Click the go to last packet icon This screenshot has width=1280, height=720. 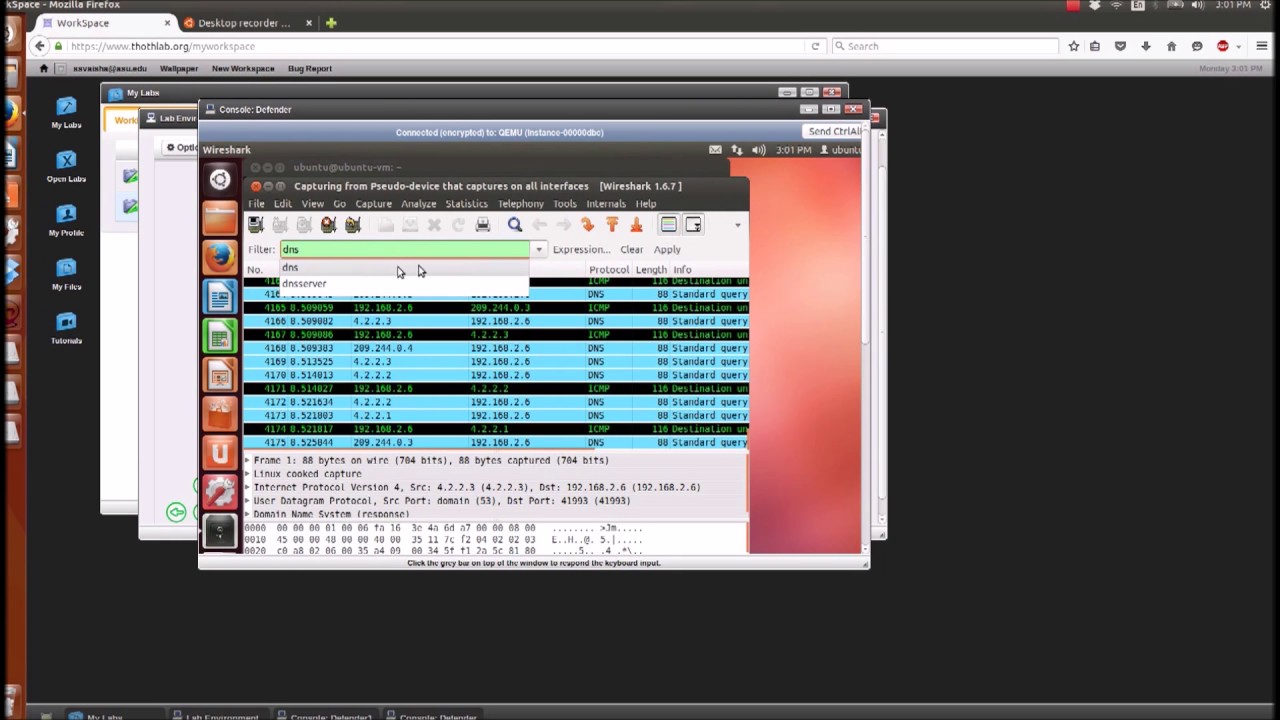pyautogui.click(x=636, y=225)
